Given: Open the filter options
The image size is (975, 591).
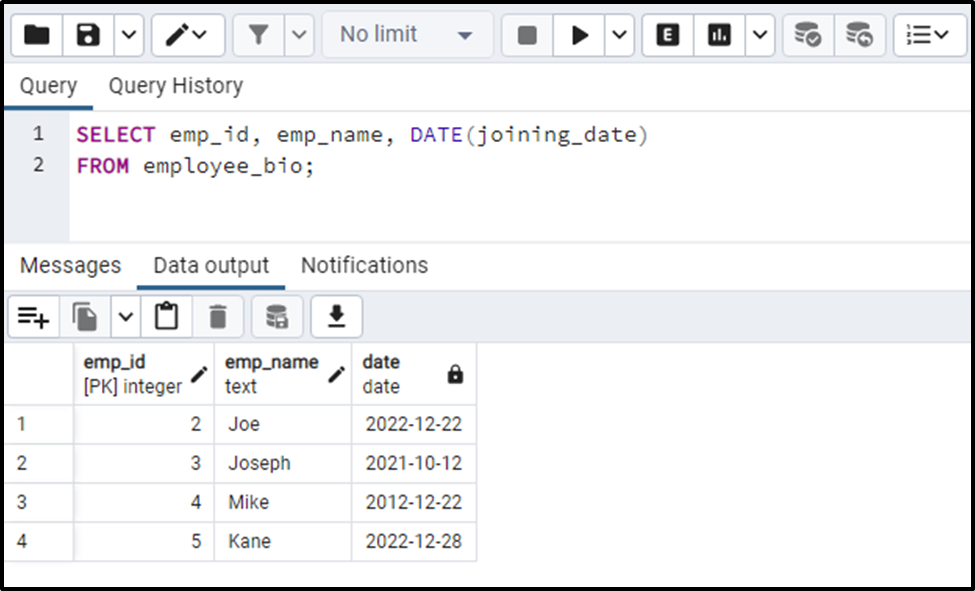Looking at the screenshot, I should [258, 33].
